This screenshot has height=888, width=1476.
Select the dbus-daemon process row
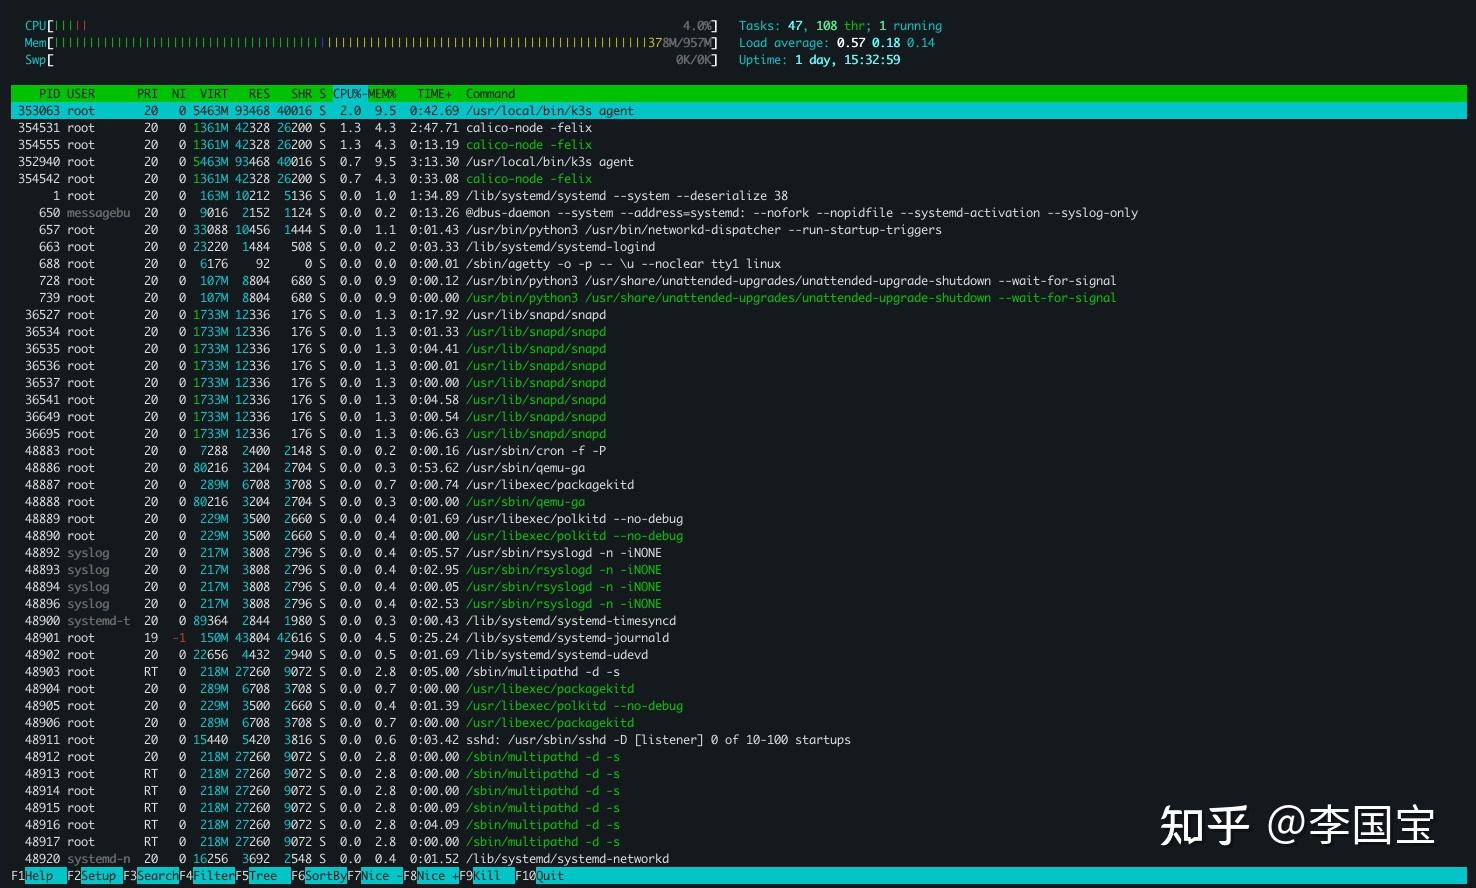click(600, 213)
